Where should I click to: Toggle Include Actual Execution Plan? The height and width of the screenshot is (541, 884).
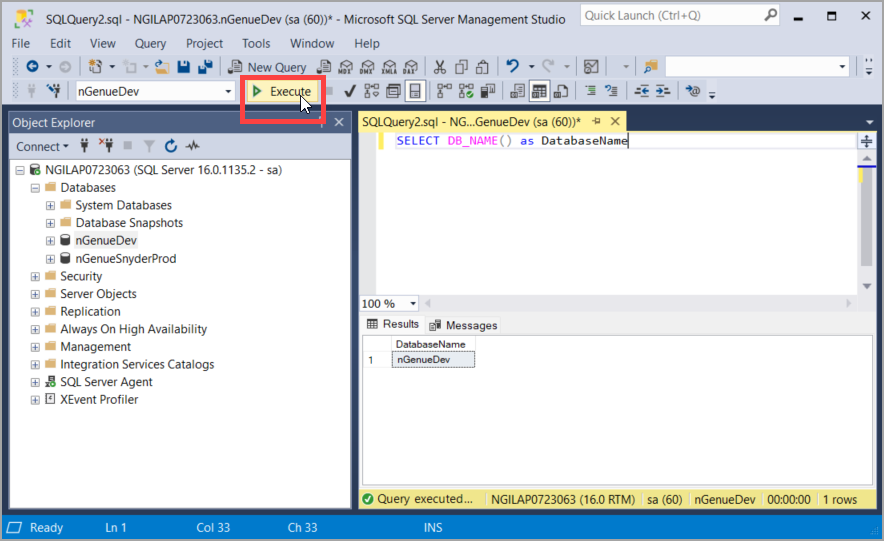click(x=444, y=91)
